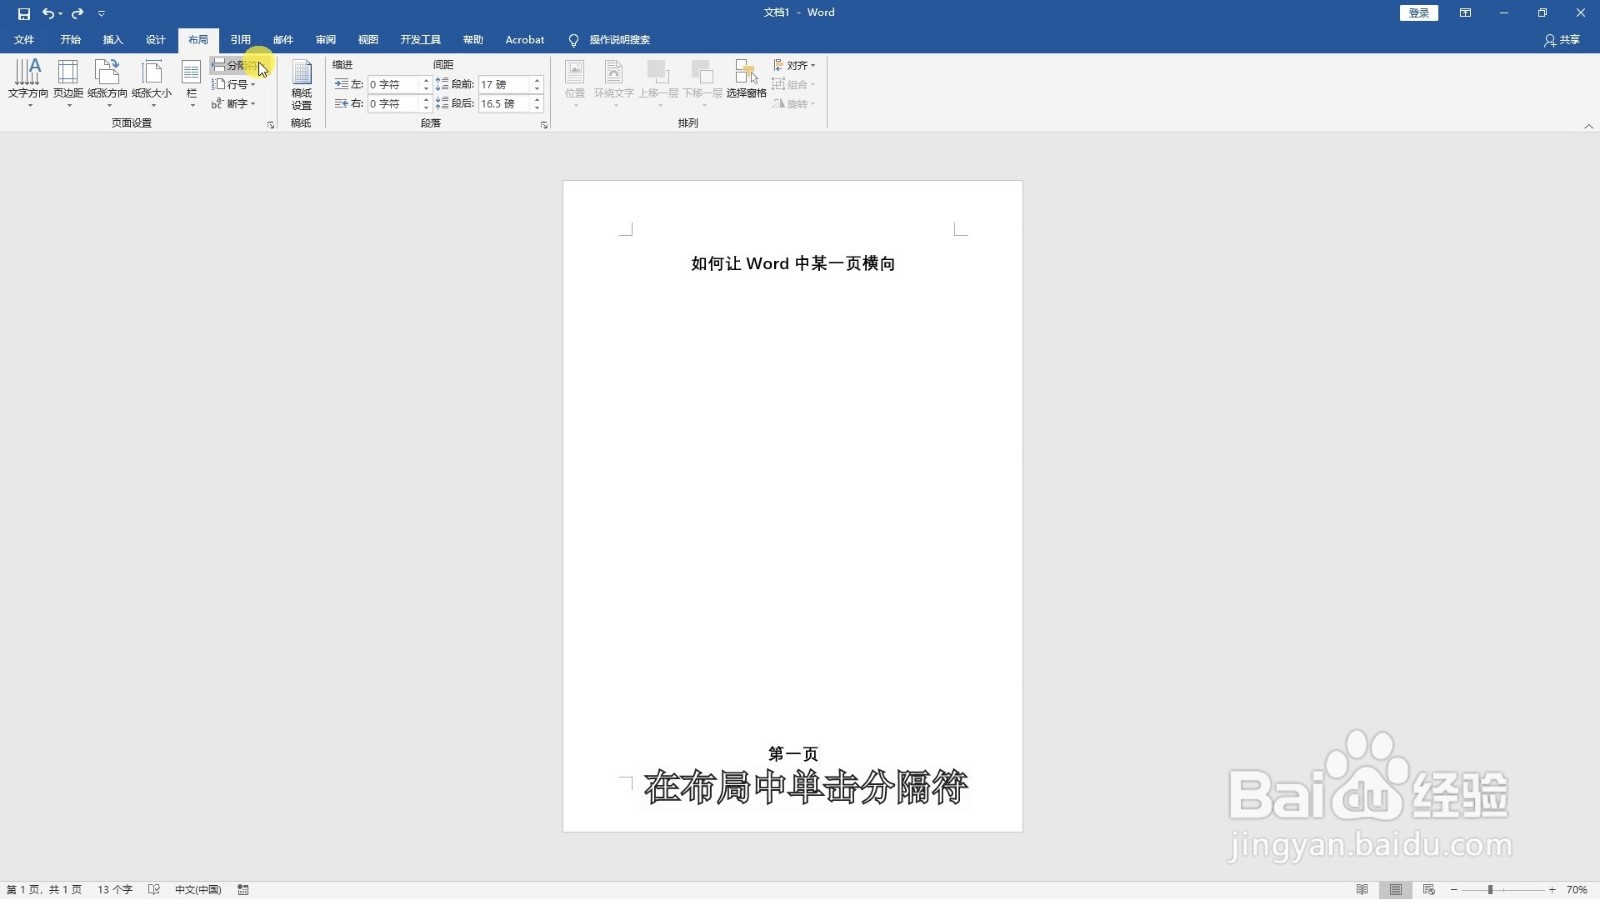This screenshot has width=1600, height=900.
Task: Open the 纸张大小 paper size menu
Action: [151, 82]
